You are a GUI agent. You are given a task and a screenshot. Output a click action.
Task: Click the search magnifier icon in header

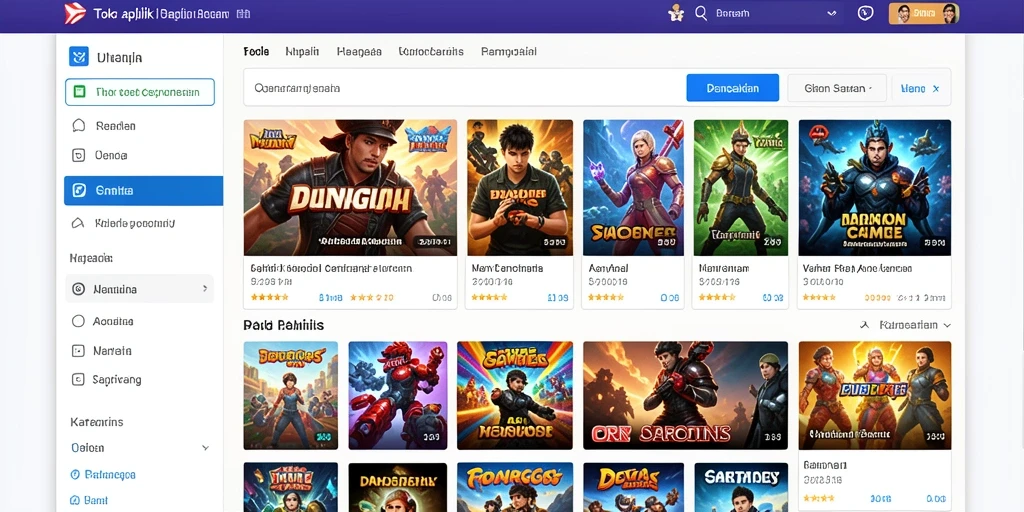(x=701, y=13)
